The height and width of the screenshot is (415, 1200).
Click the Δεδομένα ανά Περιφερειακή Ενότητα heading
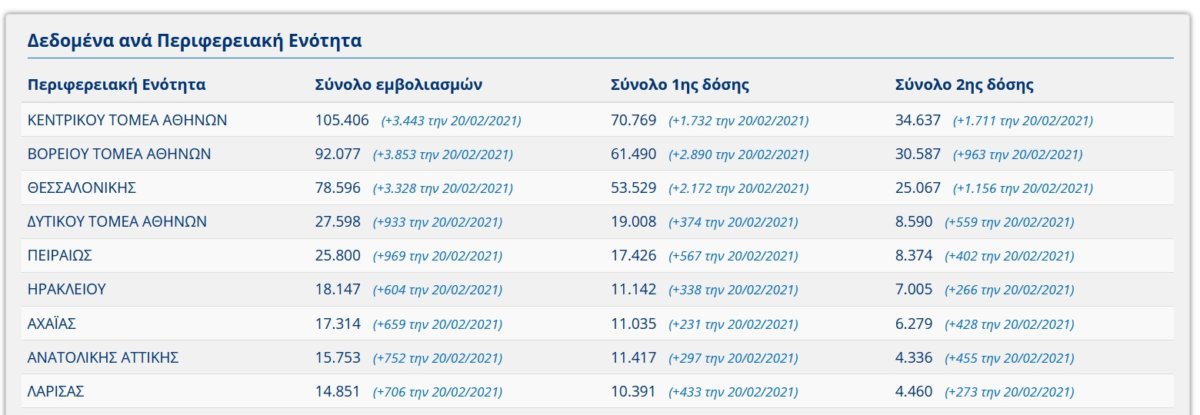[x=194, y=41]
